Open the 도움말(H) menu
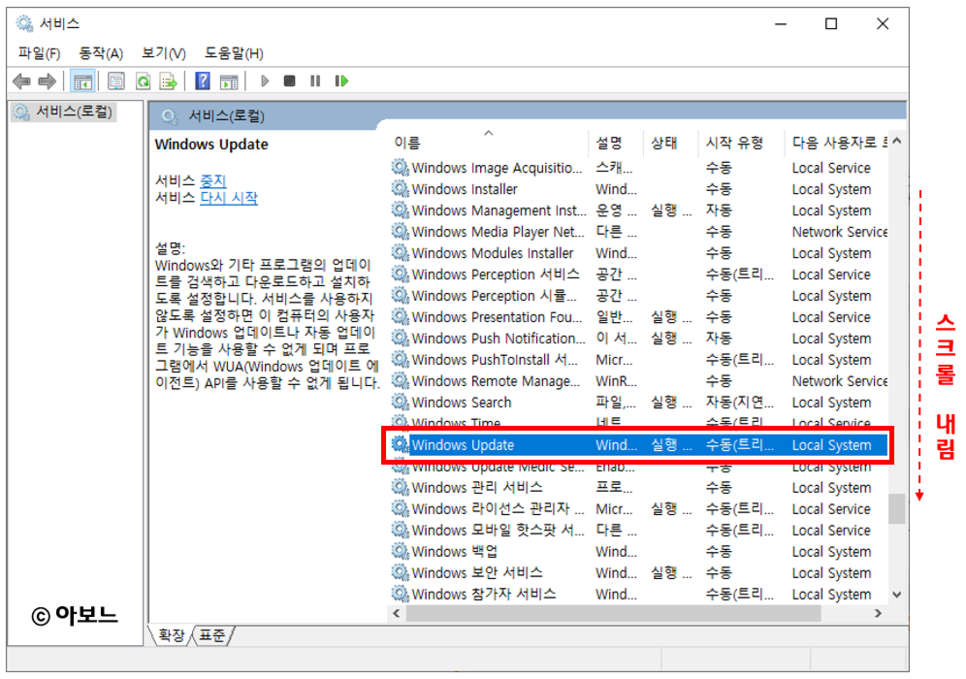This screenshot has height=679, width=966. point(234,53)
